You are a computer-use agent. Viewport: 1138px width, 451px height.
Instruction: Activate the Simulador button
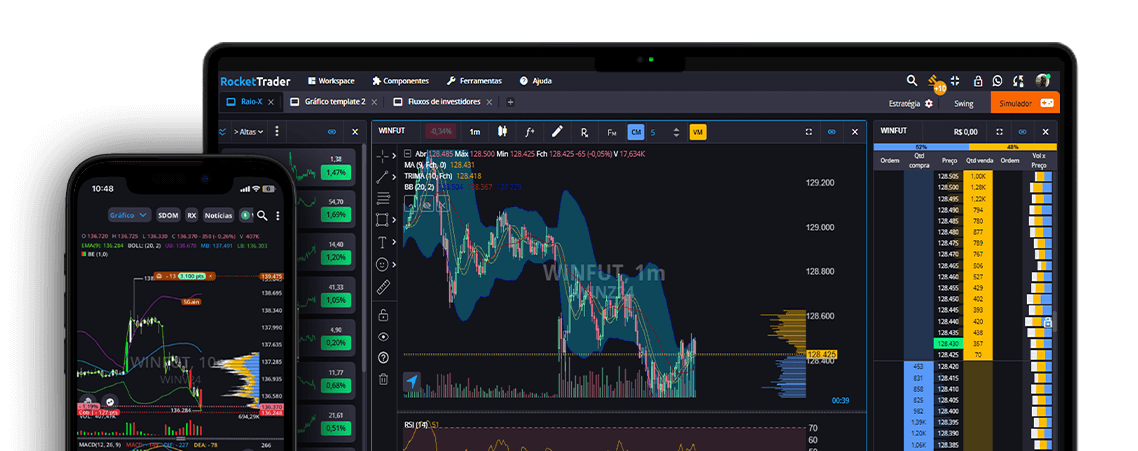click(x=1025, y=103)
